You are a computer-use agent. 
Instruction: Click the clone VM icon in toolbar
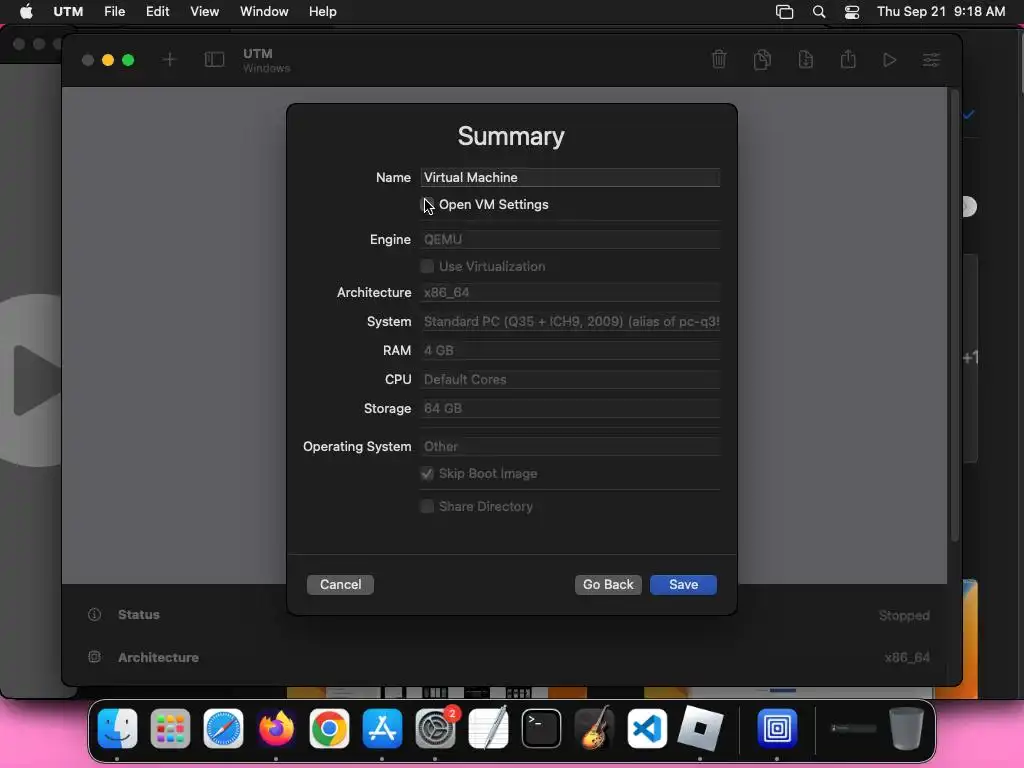762,59
